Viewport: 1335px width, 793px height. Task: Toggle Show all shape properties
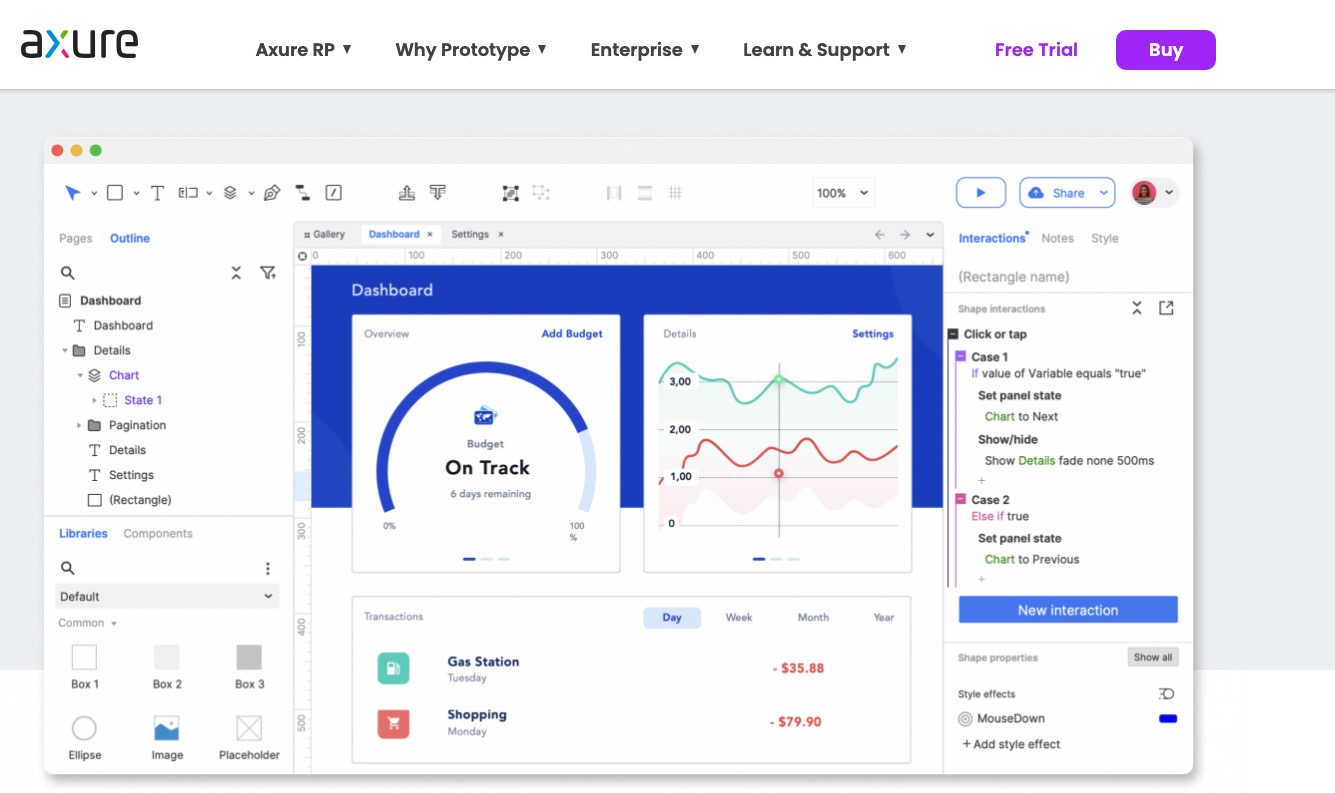pos(1152,657)
